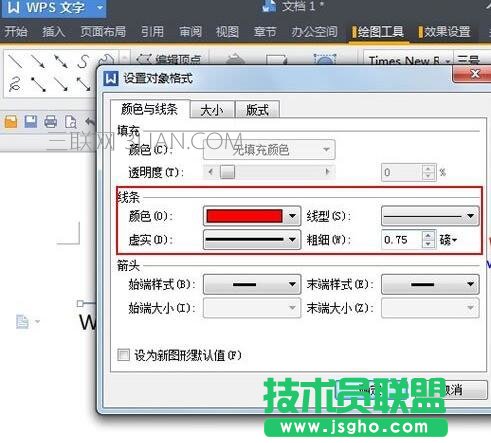Viewport: 491px width, 443px height.
Task: Open the fill 颜色 dropdown
Action: [x=269, y=150]
